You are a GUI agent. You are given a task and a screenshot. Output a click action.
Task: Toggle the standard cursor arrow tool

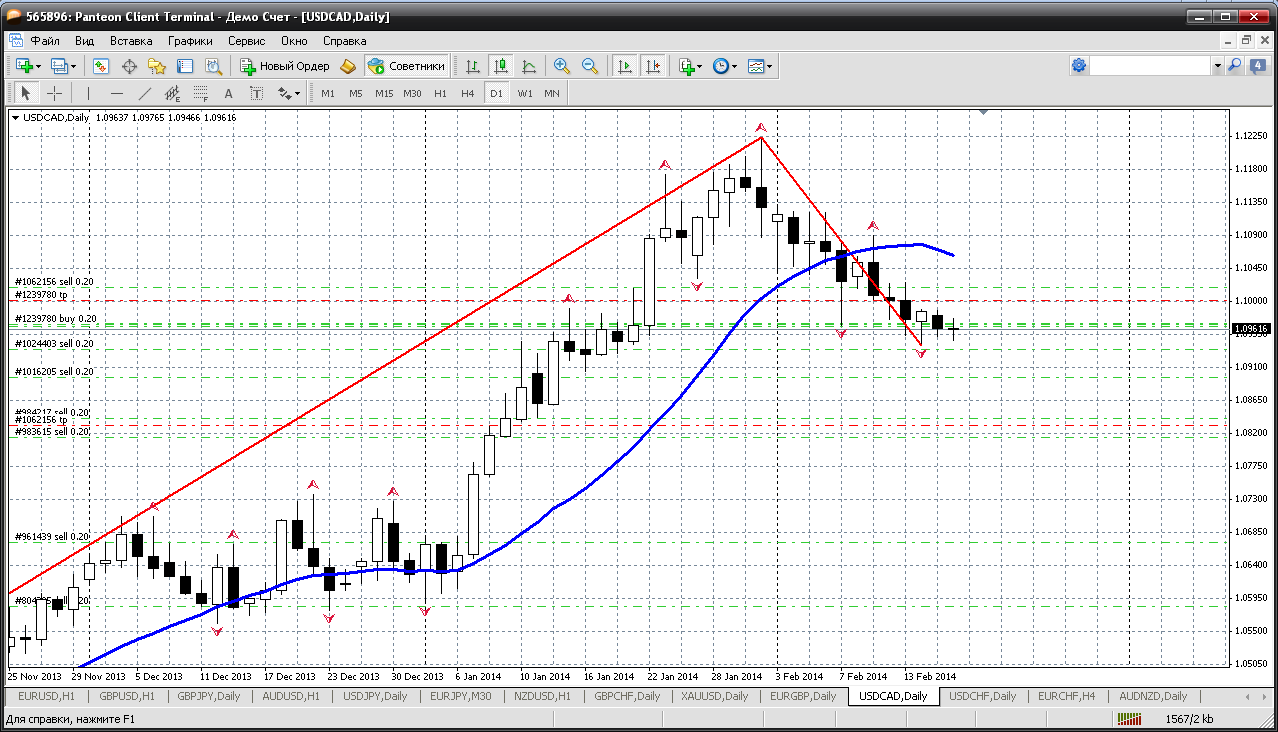point(26,93)
